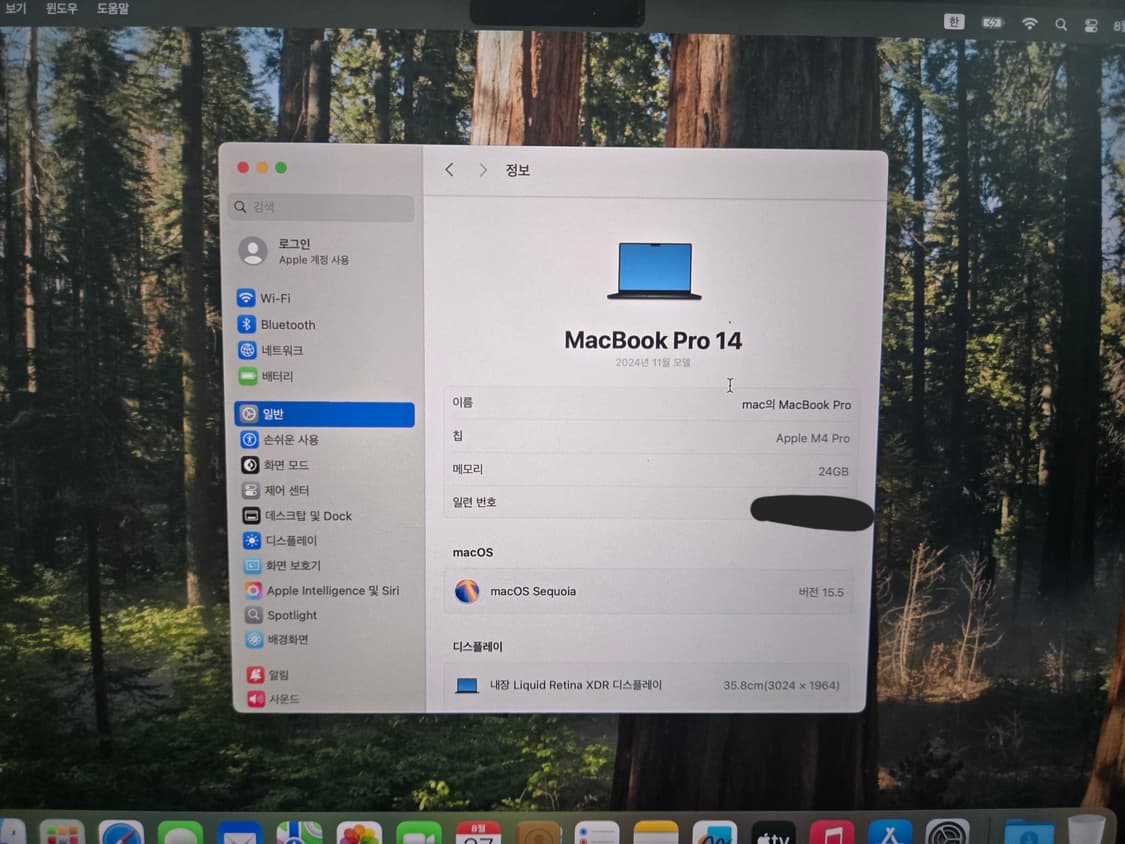Image resolution: width=1125 pixels, height=844 pixels.
Task: Open Apple Intelligence 및 Siri settings
Action: 332,591
